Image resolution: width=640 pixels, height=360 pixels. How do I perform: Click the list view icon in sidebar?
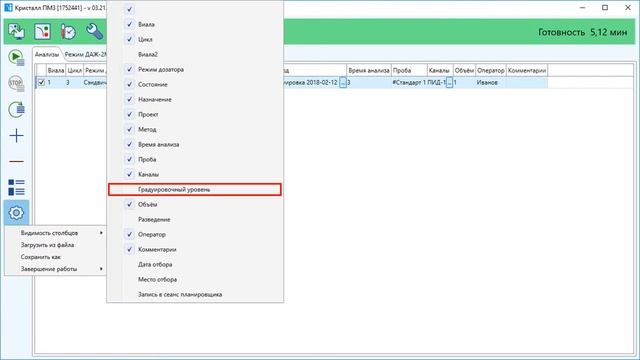click(16, 187)
